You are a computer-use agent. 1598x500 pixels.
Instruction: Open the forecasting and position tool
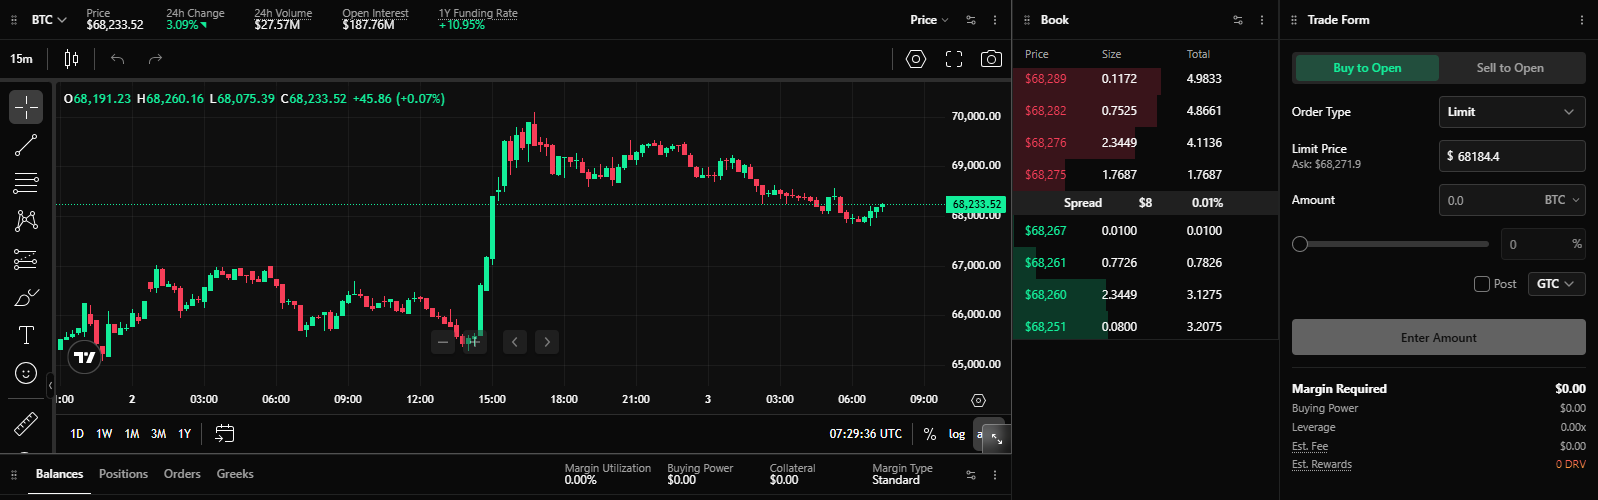pos(26,259)
